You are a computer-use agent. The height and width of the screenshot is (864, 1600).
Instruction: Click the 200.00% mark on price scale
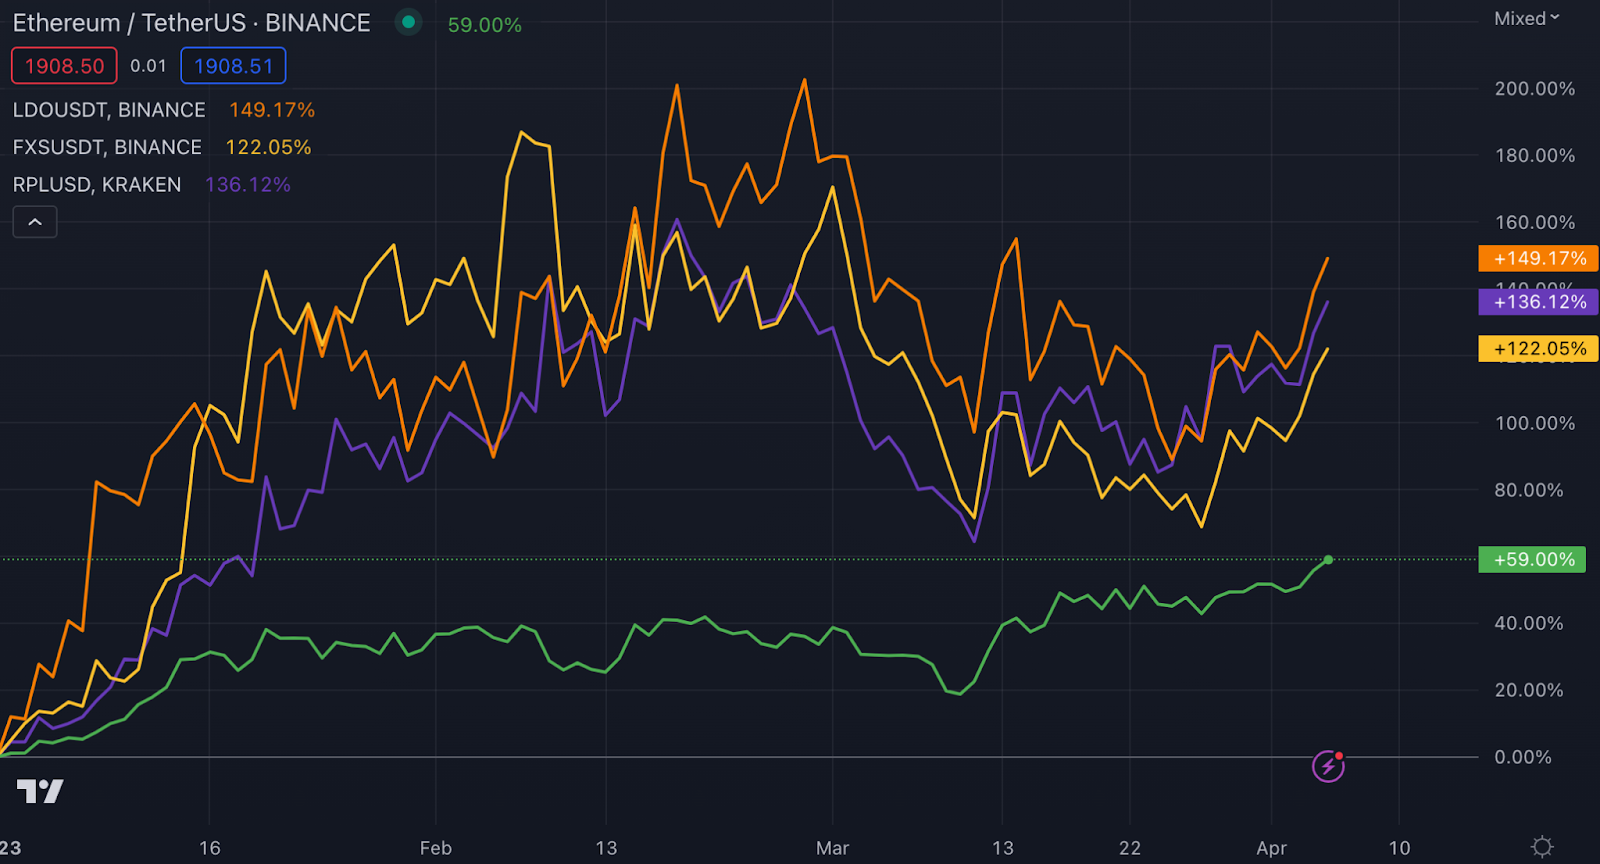[1534, 89]
